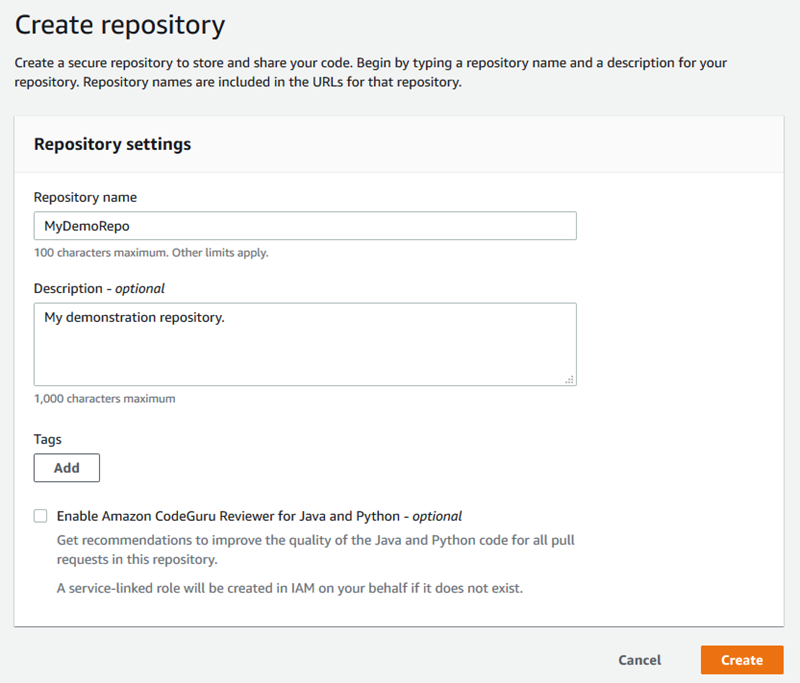800x683 pixels.
Task: Click the Tags label text
Action: (x=45, y=439)
